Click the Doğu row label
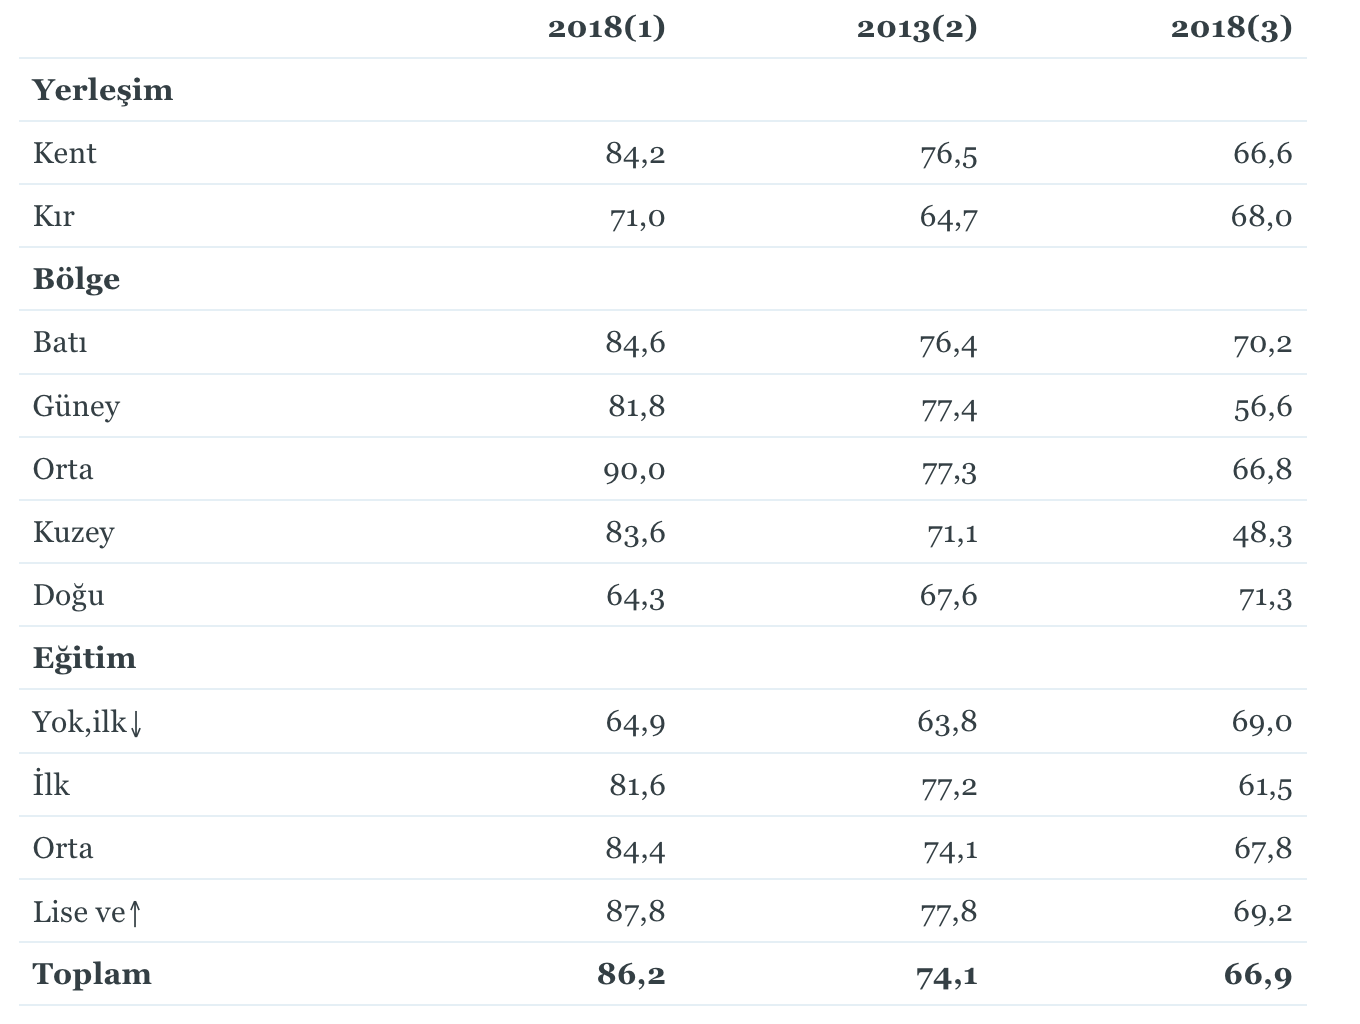 pos(68,595)
